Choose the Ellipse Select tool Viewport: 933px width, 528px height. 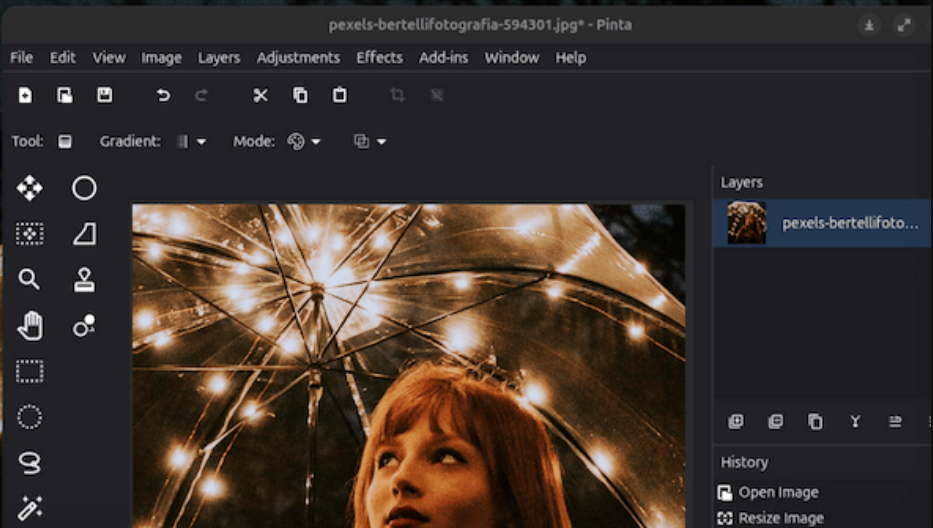pyautogui.click(x=30, y=417)
